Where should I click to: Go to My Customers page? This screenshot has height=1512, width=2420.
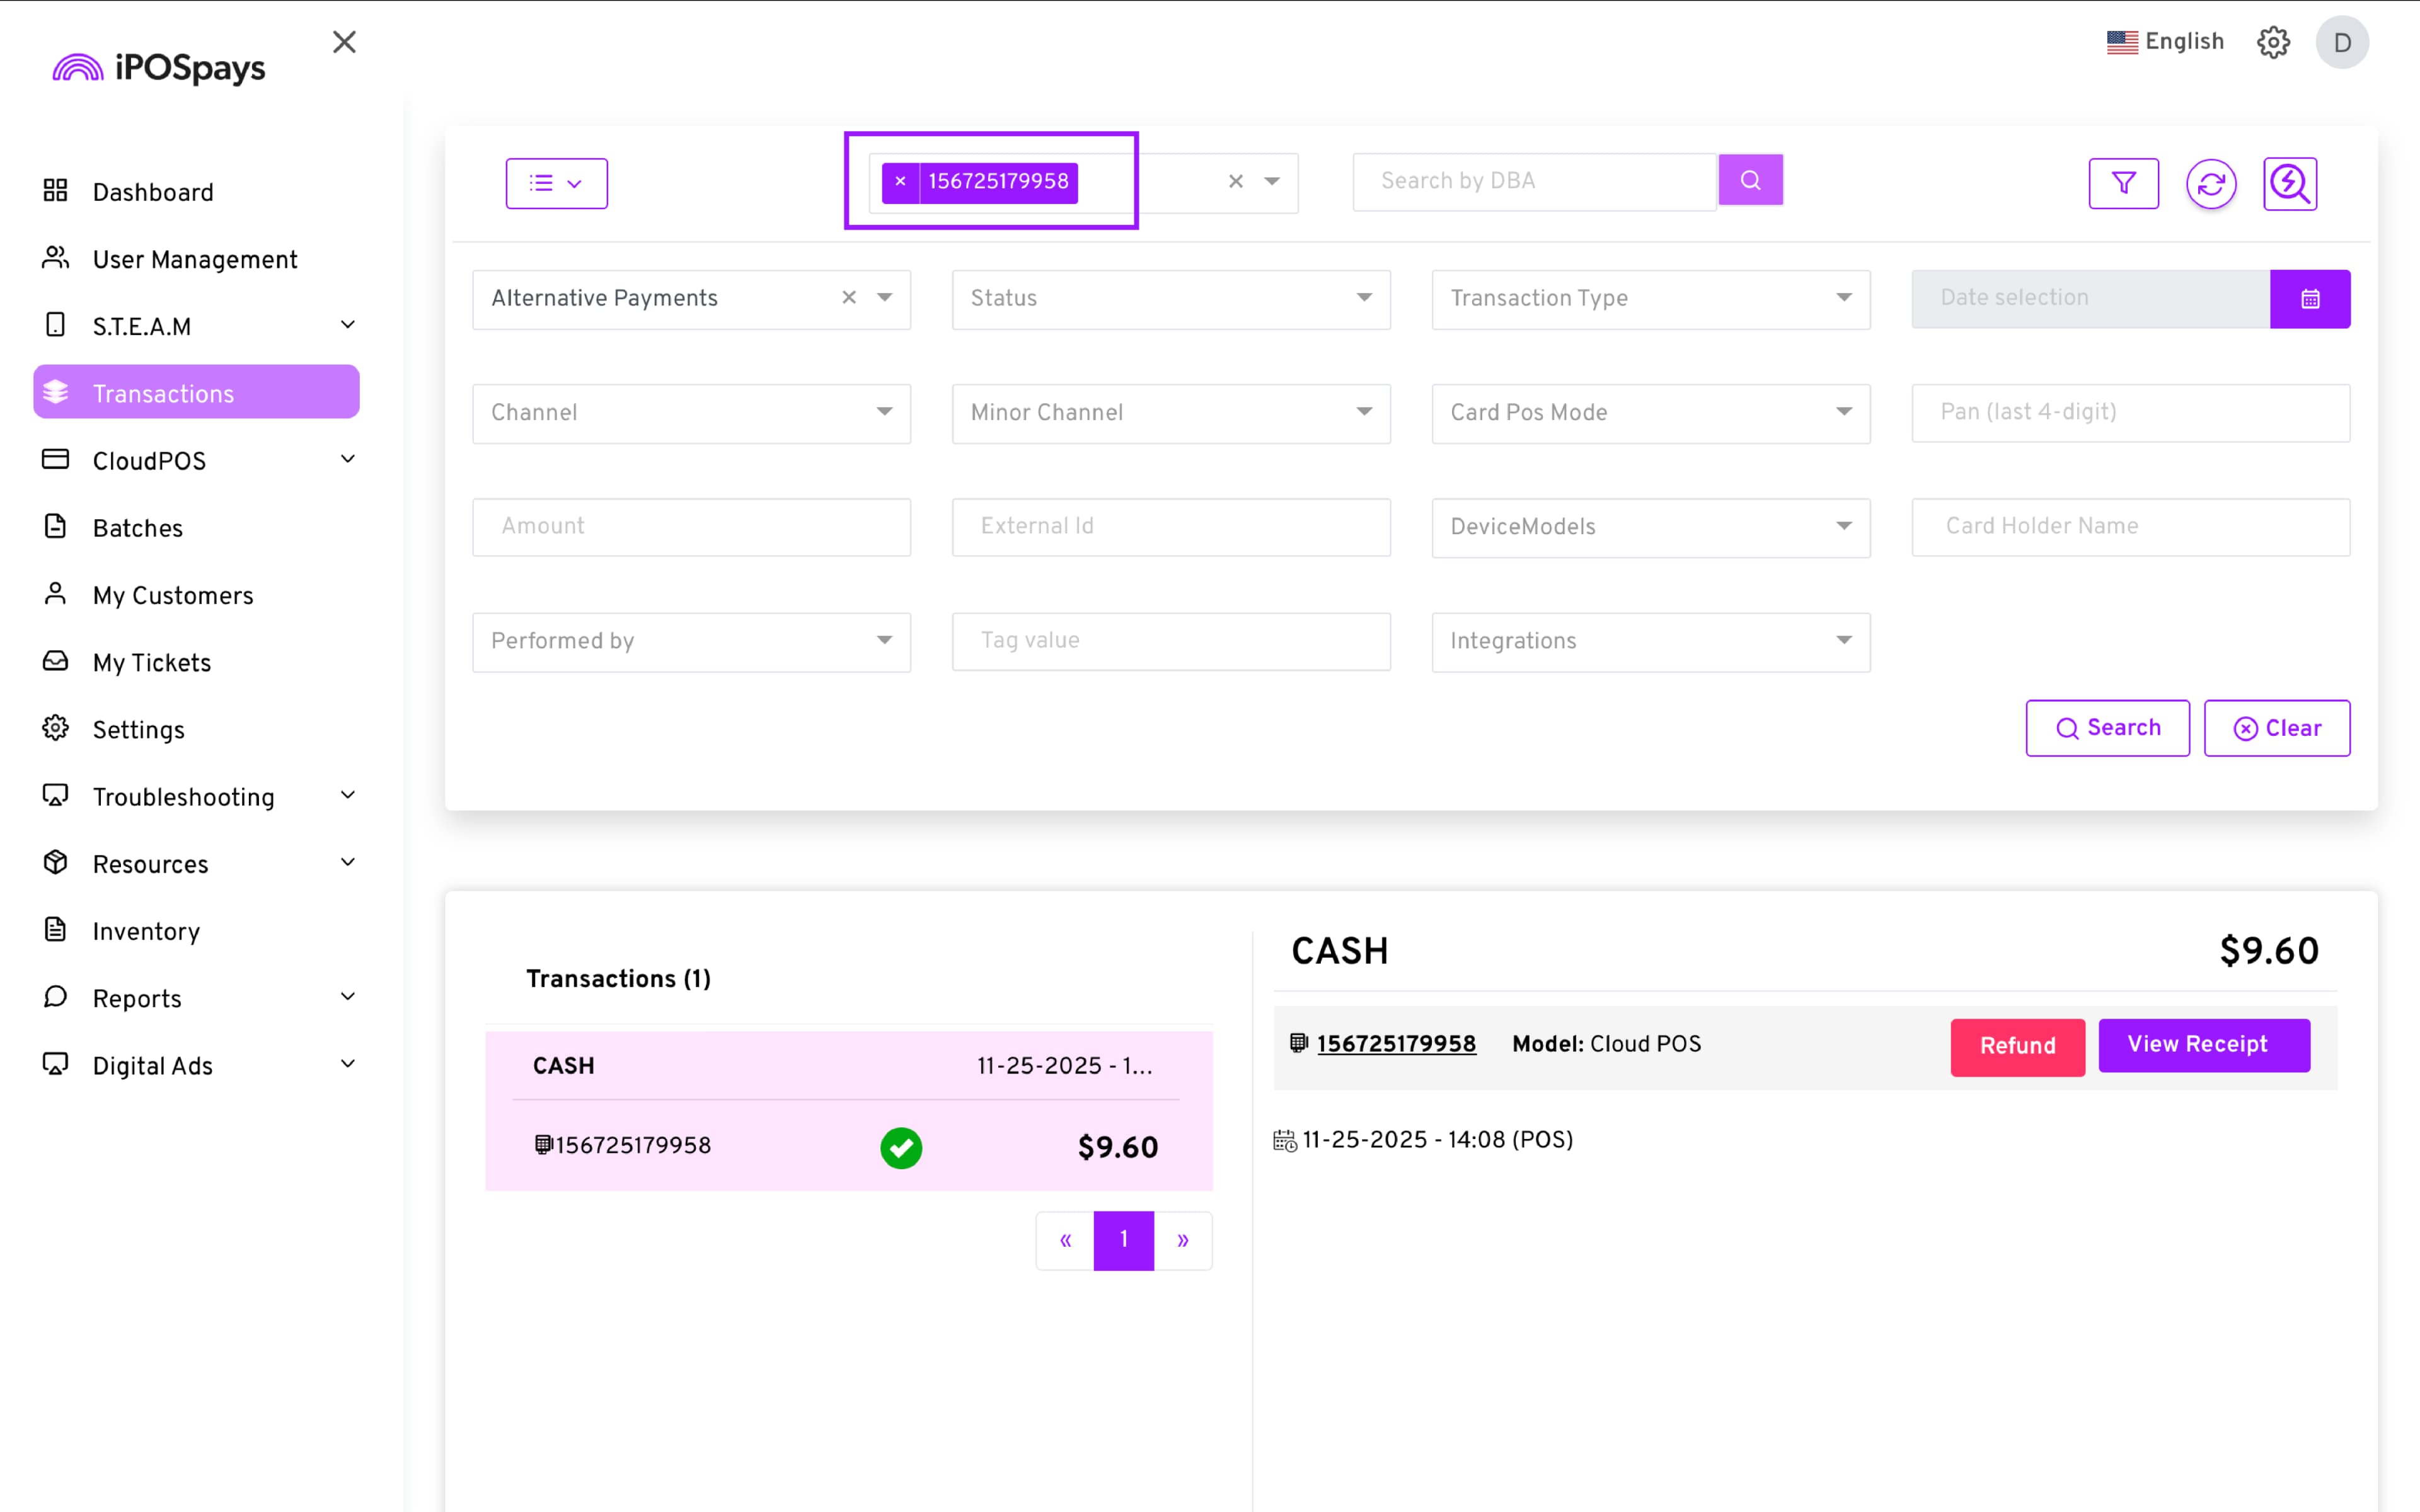point(173,595)
